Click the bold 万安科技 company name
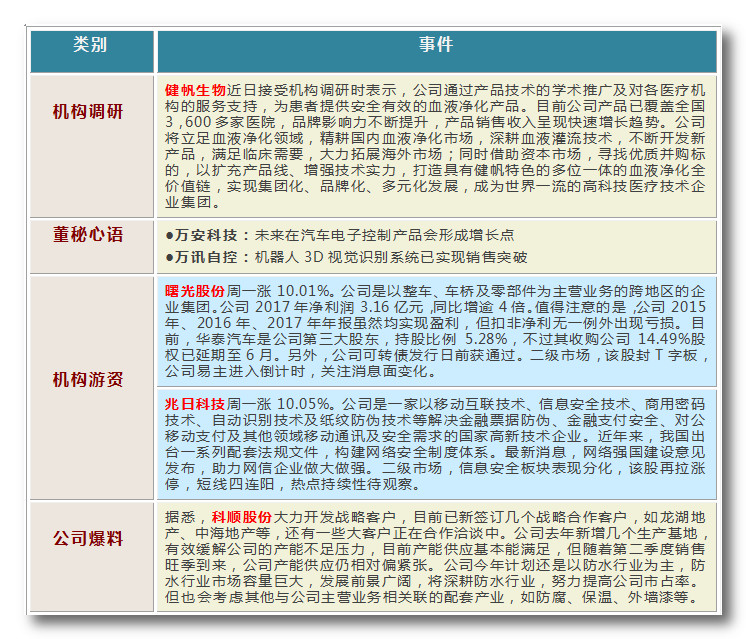 click(x=207, y=235)
